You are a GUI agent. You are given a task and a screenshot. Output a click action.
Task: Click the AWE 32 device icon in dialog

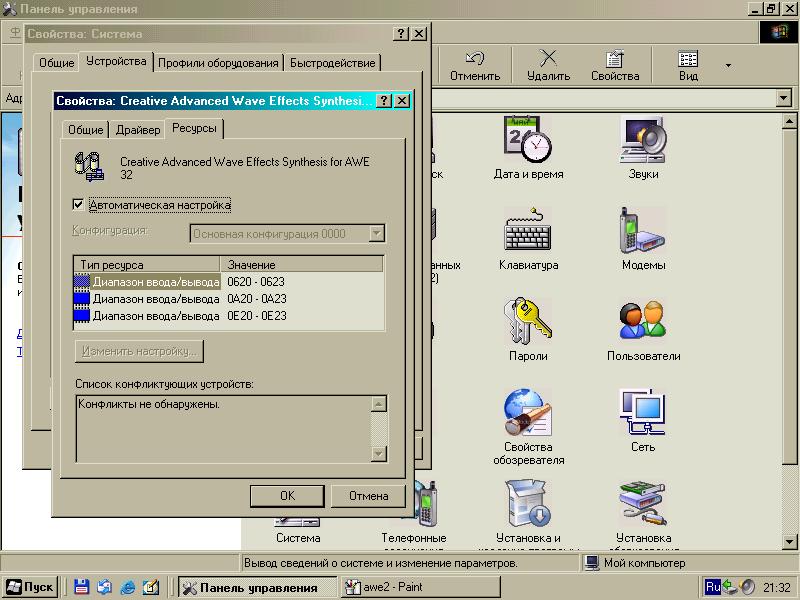89,167
